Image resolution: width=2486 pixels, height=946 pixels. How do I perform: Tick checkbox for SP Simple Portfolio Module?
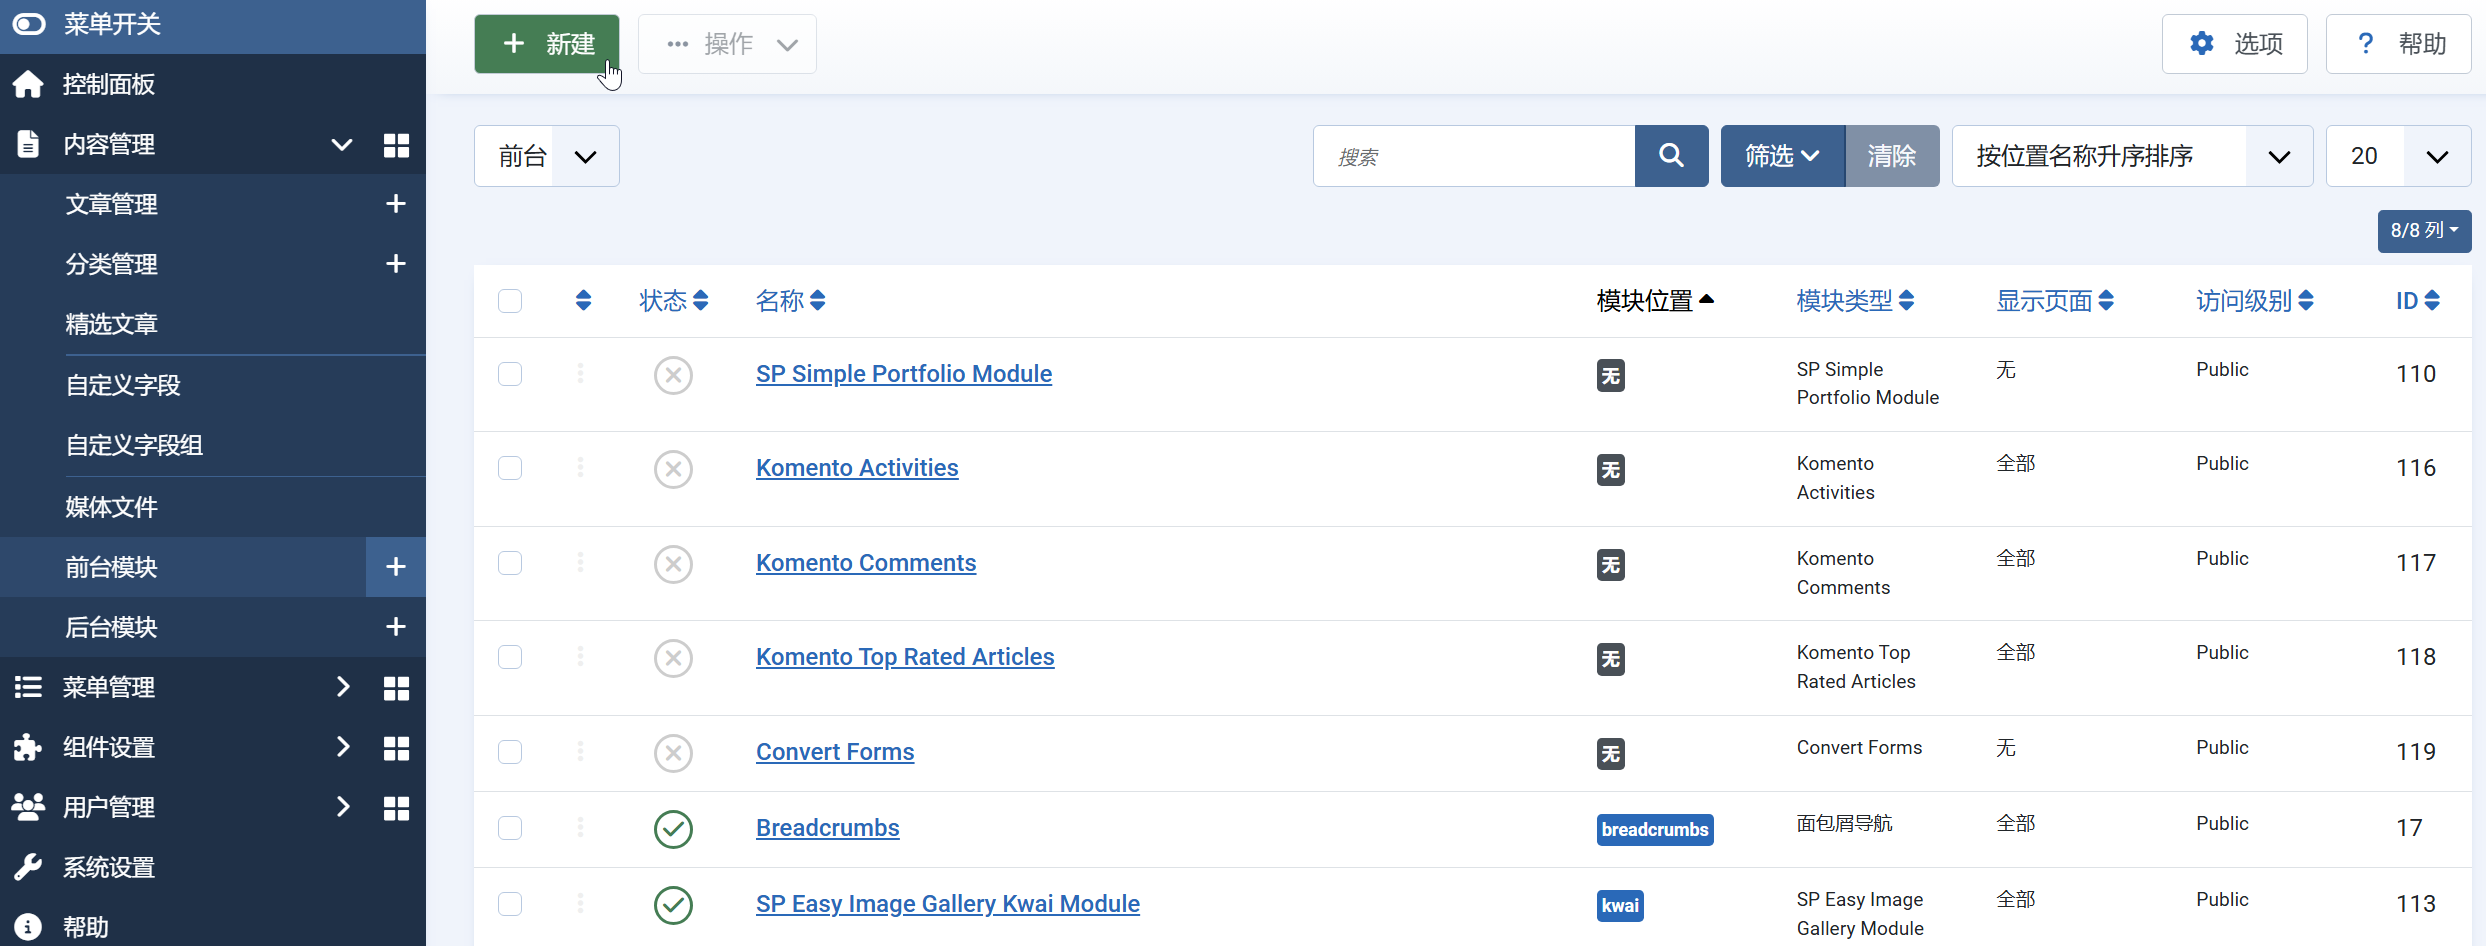click(510, 374)
